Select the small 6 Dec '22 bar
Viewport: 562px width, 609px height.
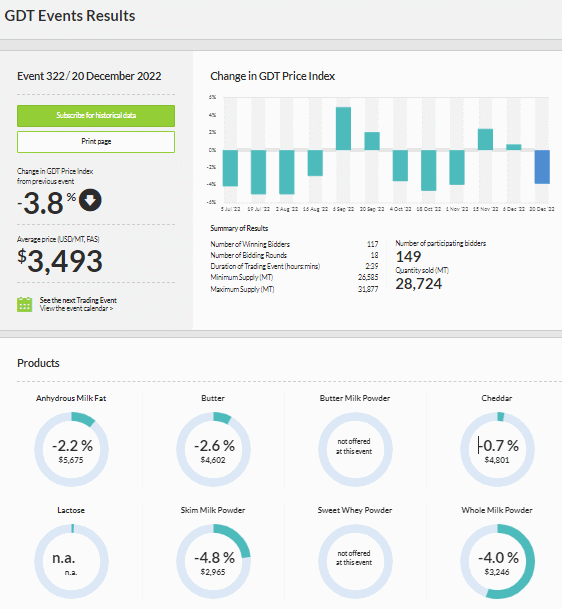coord(513,147)
